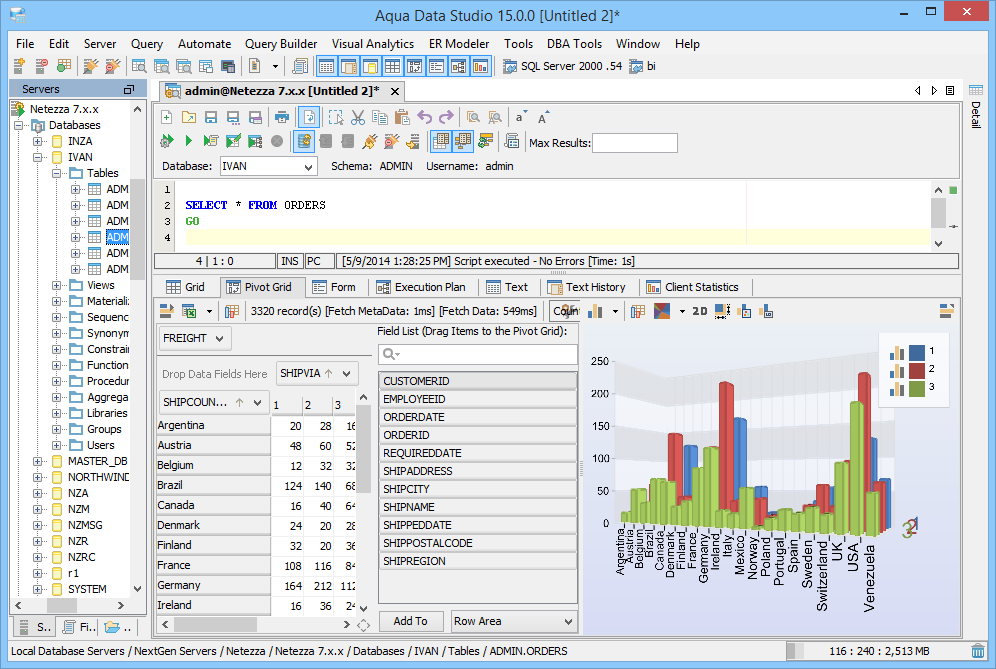This screenshot has height=669, width=996.
Task: Select the SHIPPOSTALCODE field in Field List
Action: click(x=478, y=543)
